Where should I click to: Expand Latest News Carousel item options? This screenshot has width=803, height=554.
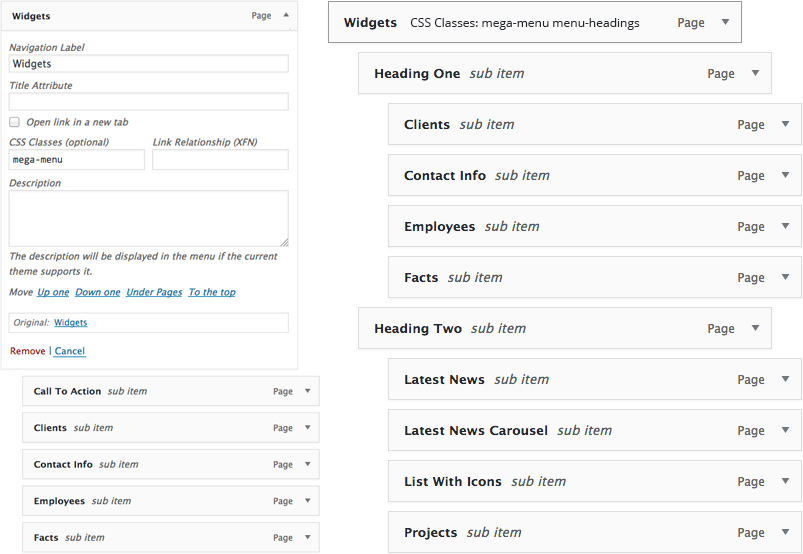(785, 430)
